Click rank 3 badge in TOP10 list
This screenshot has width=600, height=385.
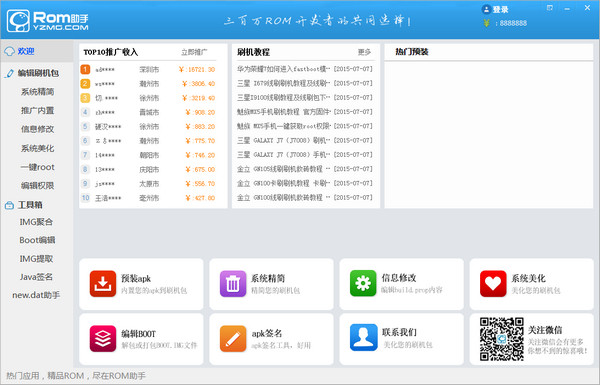[x=85, y=98]
